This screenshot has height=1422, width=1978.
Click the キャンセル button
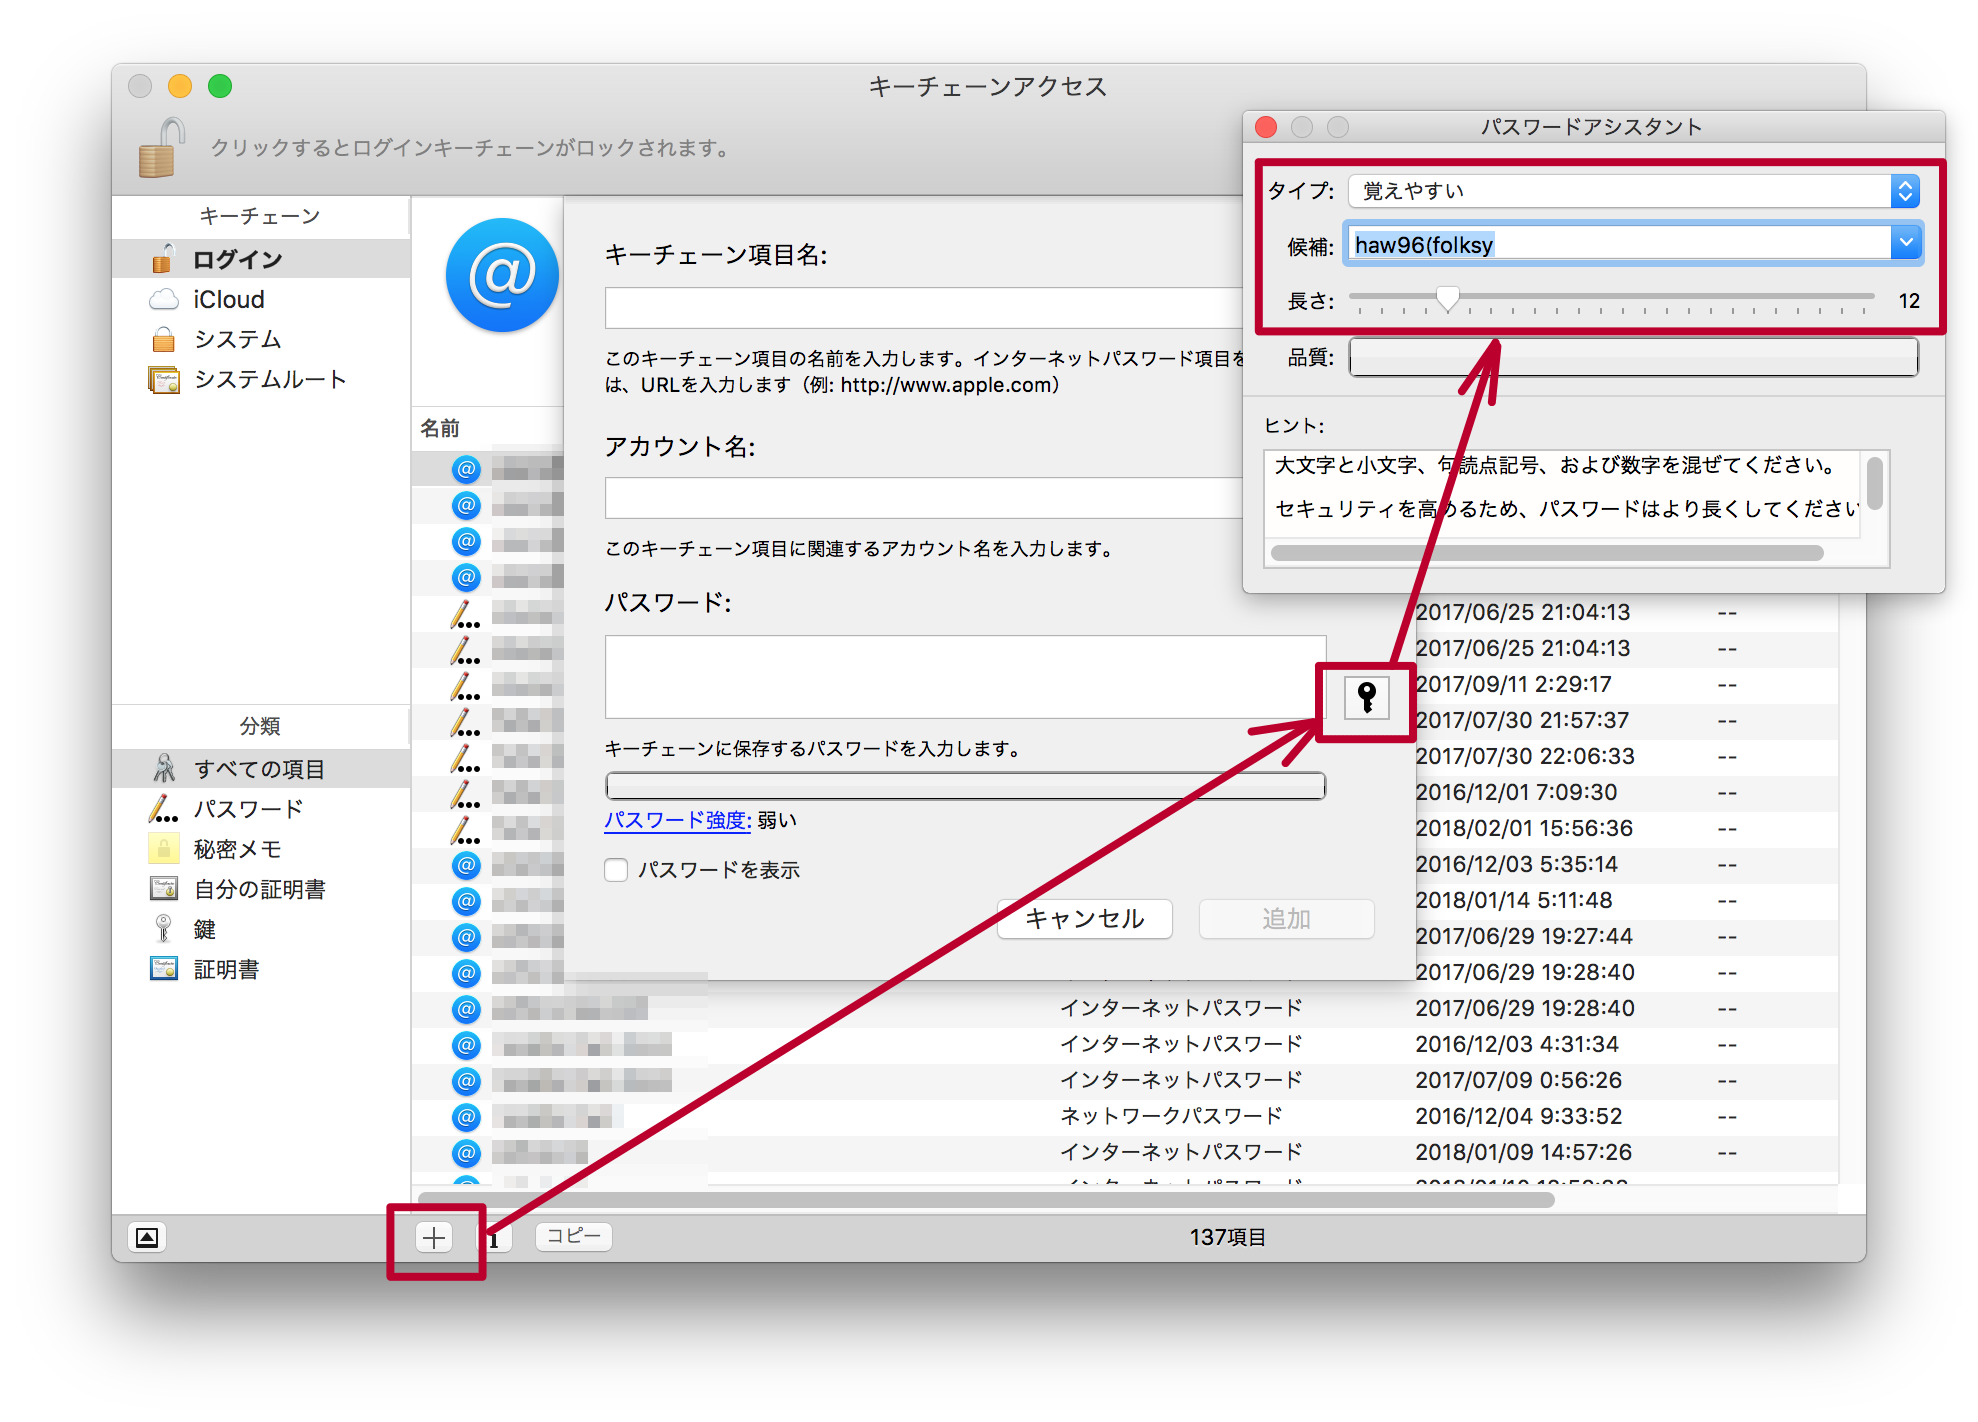(x=1084, y=918)
